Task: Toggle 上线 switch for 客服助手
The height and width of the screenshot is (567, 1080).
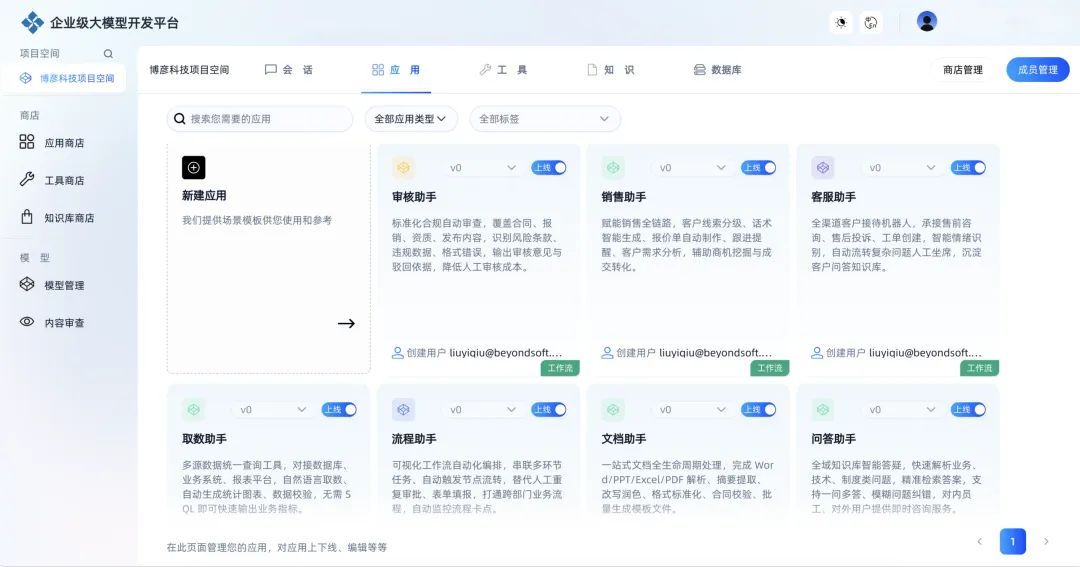Action: (968, 167)
